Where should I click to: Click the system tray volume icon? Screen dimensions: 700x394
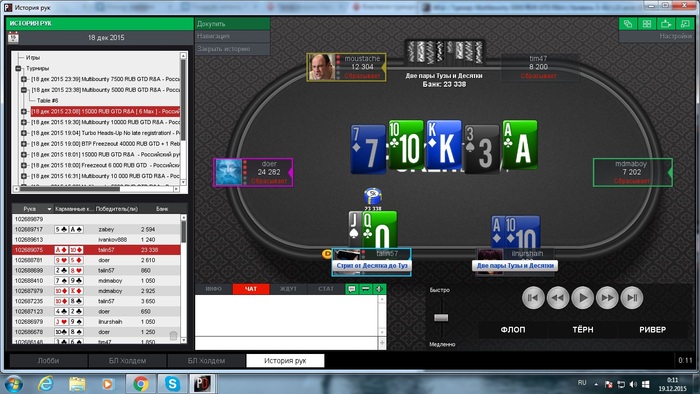point(633,384)
